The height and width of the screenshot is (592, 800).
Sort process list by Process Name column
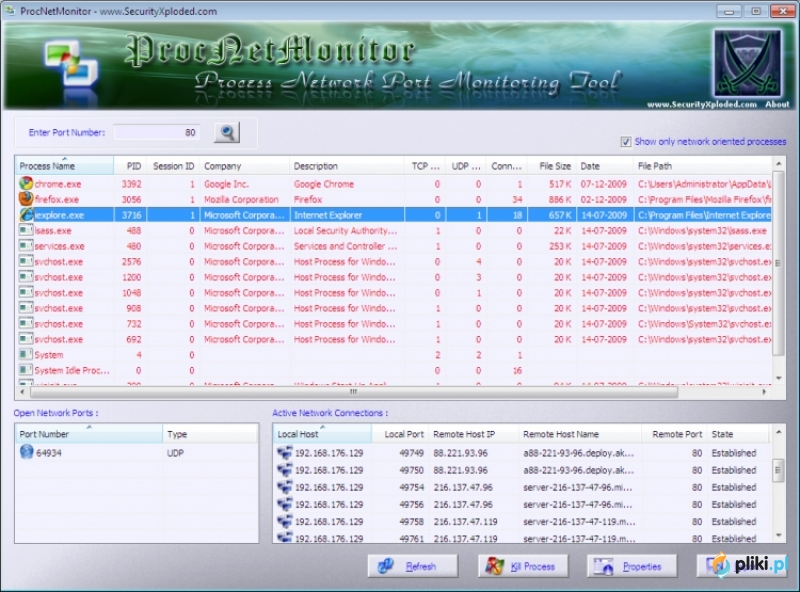[64, 166]
